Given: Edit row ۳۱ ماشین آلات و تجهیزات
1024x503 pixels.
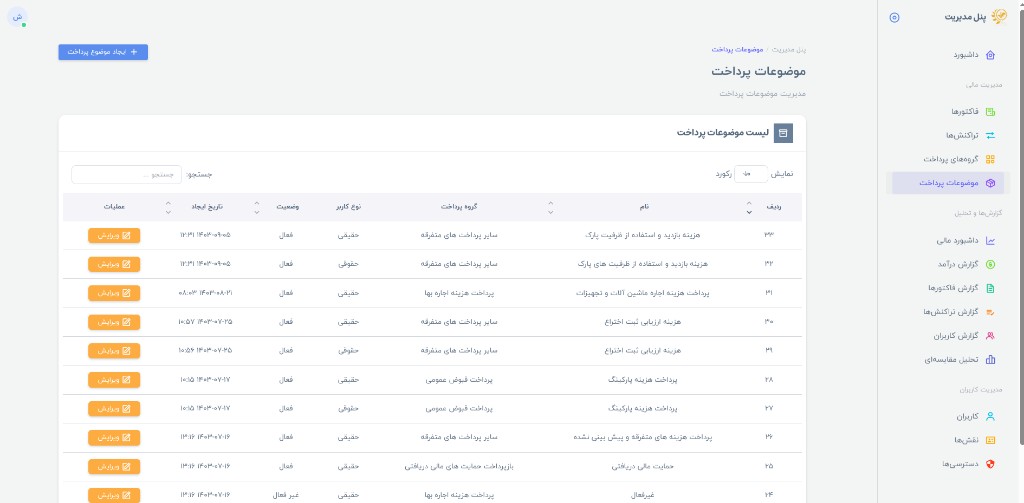Looking at the screenshot, I should pyautogui.click(x=114, y=293).
